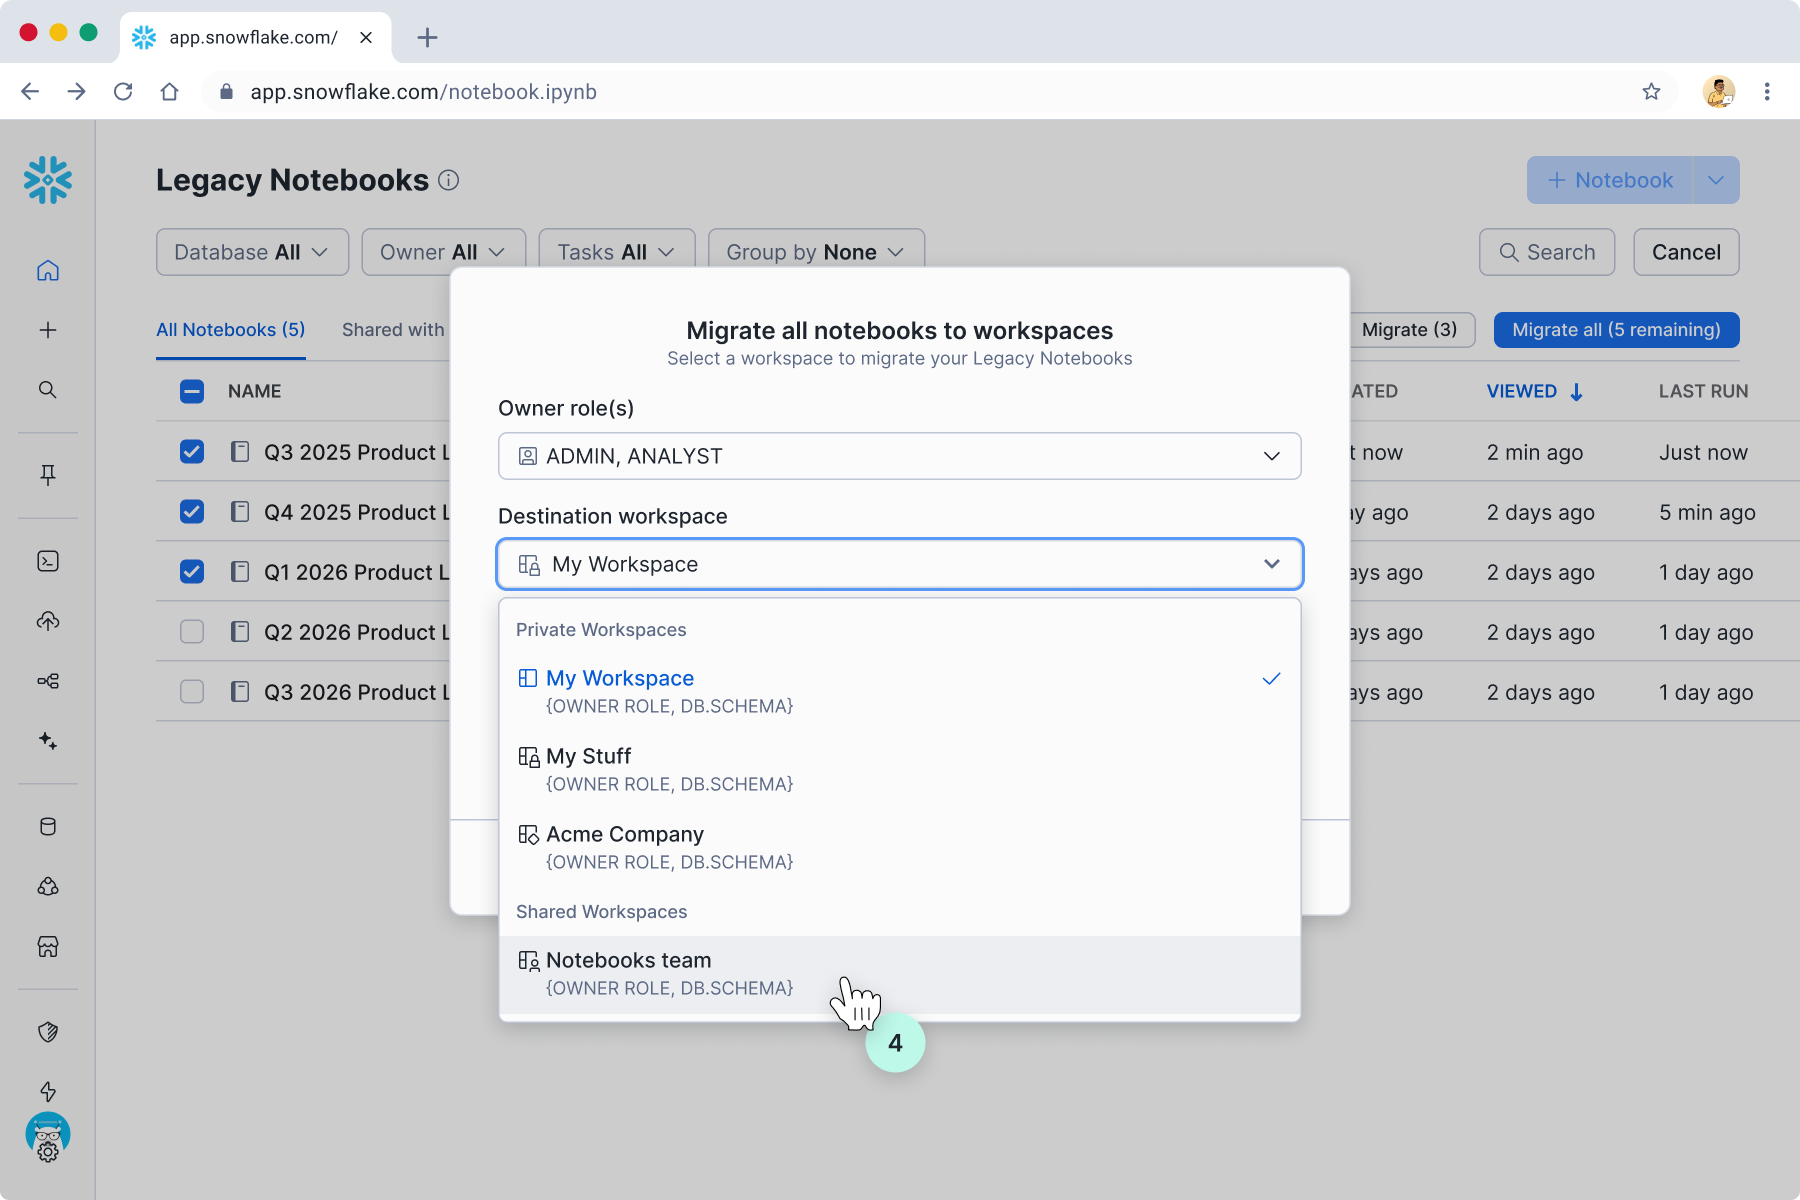
Task: Go forward using the browser forward arrow
Action: (76, 92)
